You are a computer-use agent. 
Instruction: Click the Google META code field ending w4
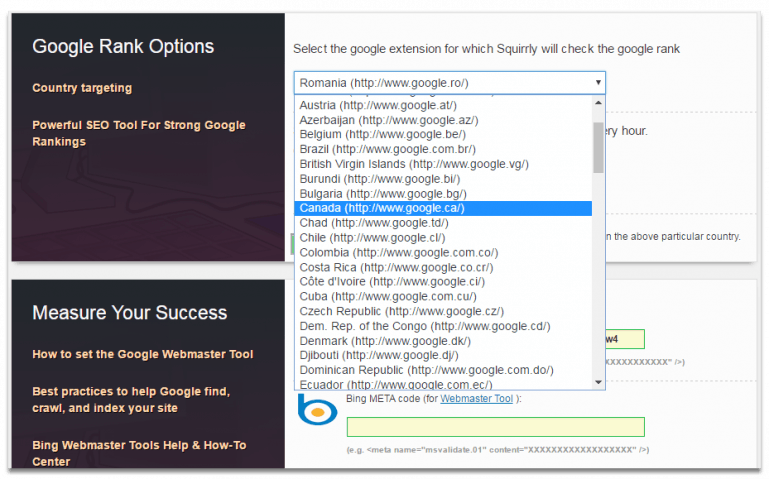point(625,339)
